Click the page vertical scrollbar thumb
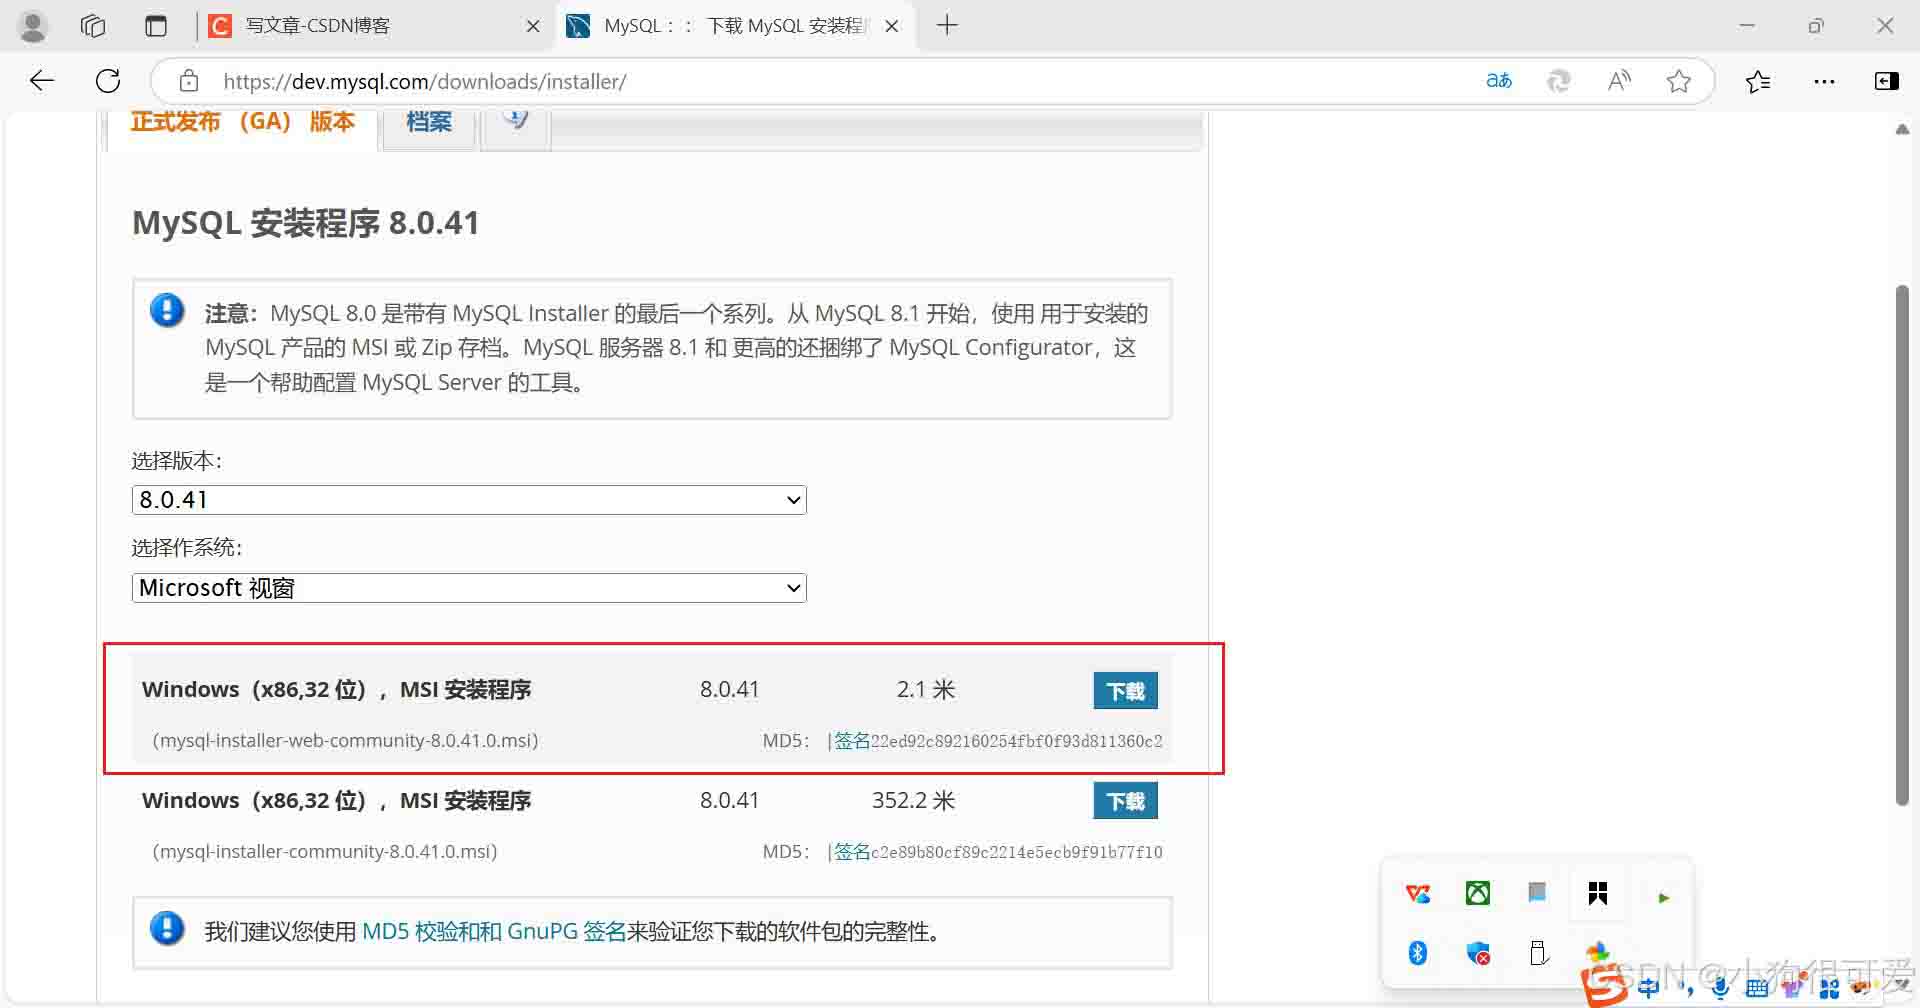This screenshot has height=1008, width=1920. click(x=1902, y=545)
